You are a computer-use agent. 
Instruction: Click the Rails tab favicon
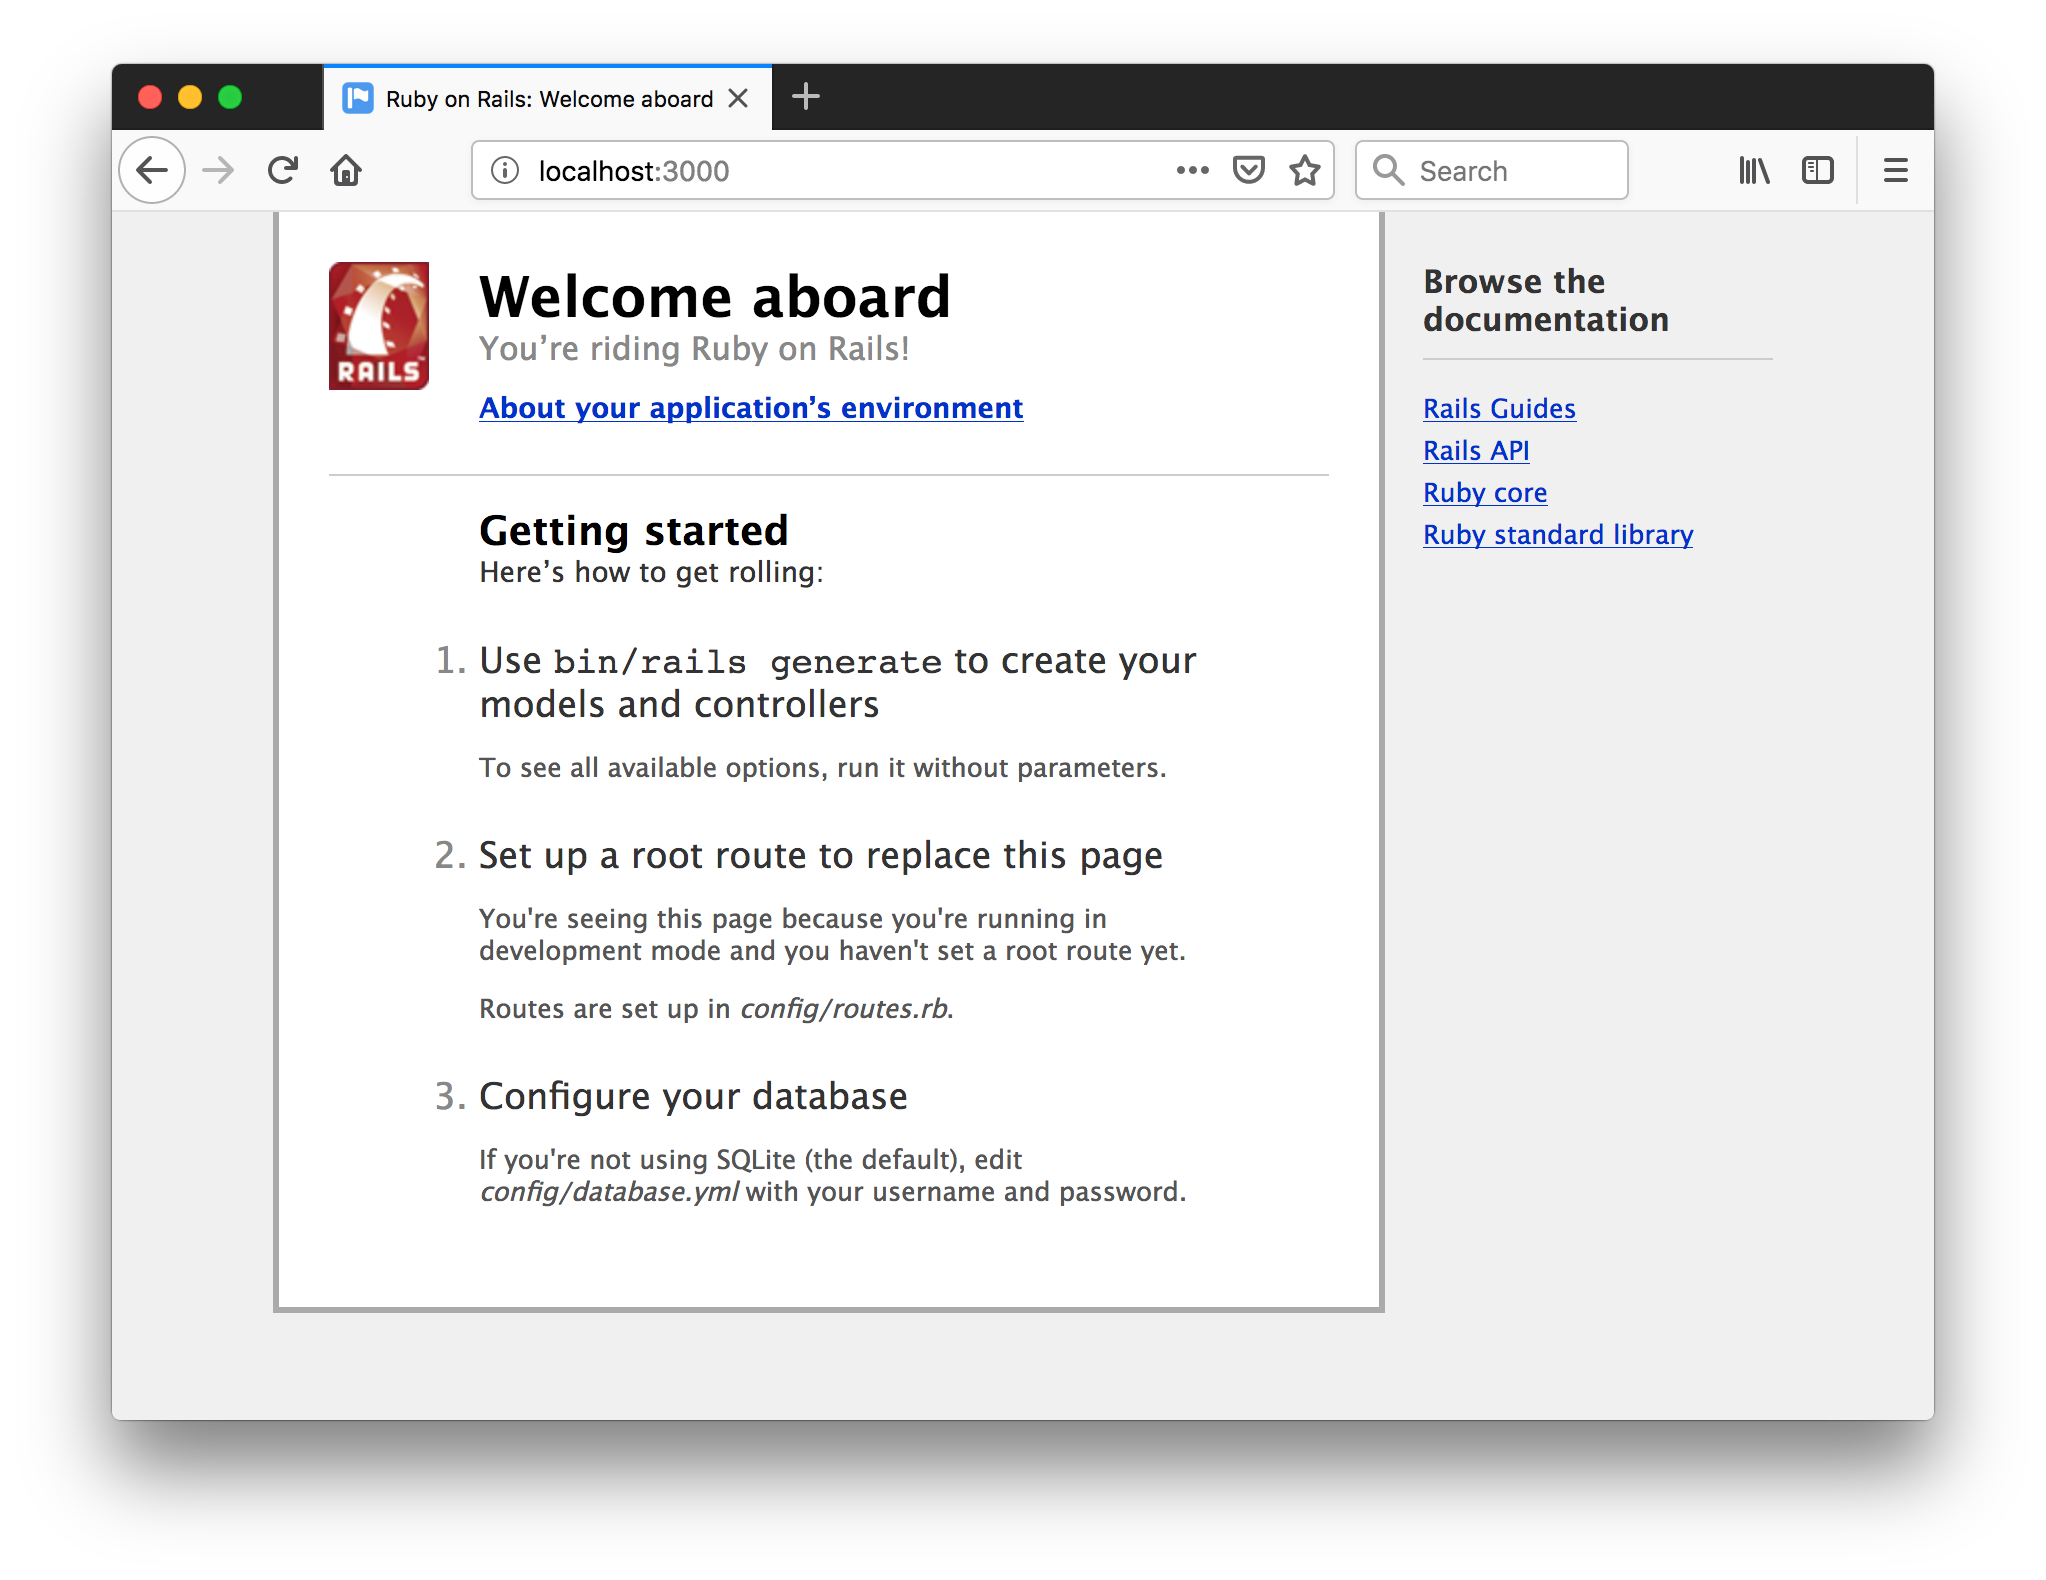click(x=358, y=98)
